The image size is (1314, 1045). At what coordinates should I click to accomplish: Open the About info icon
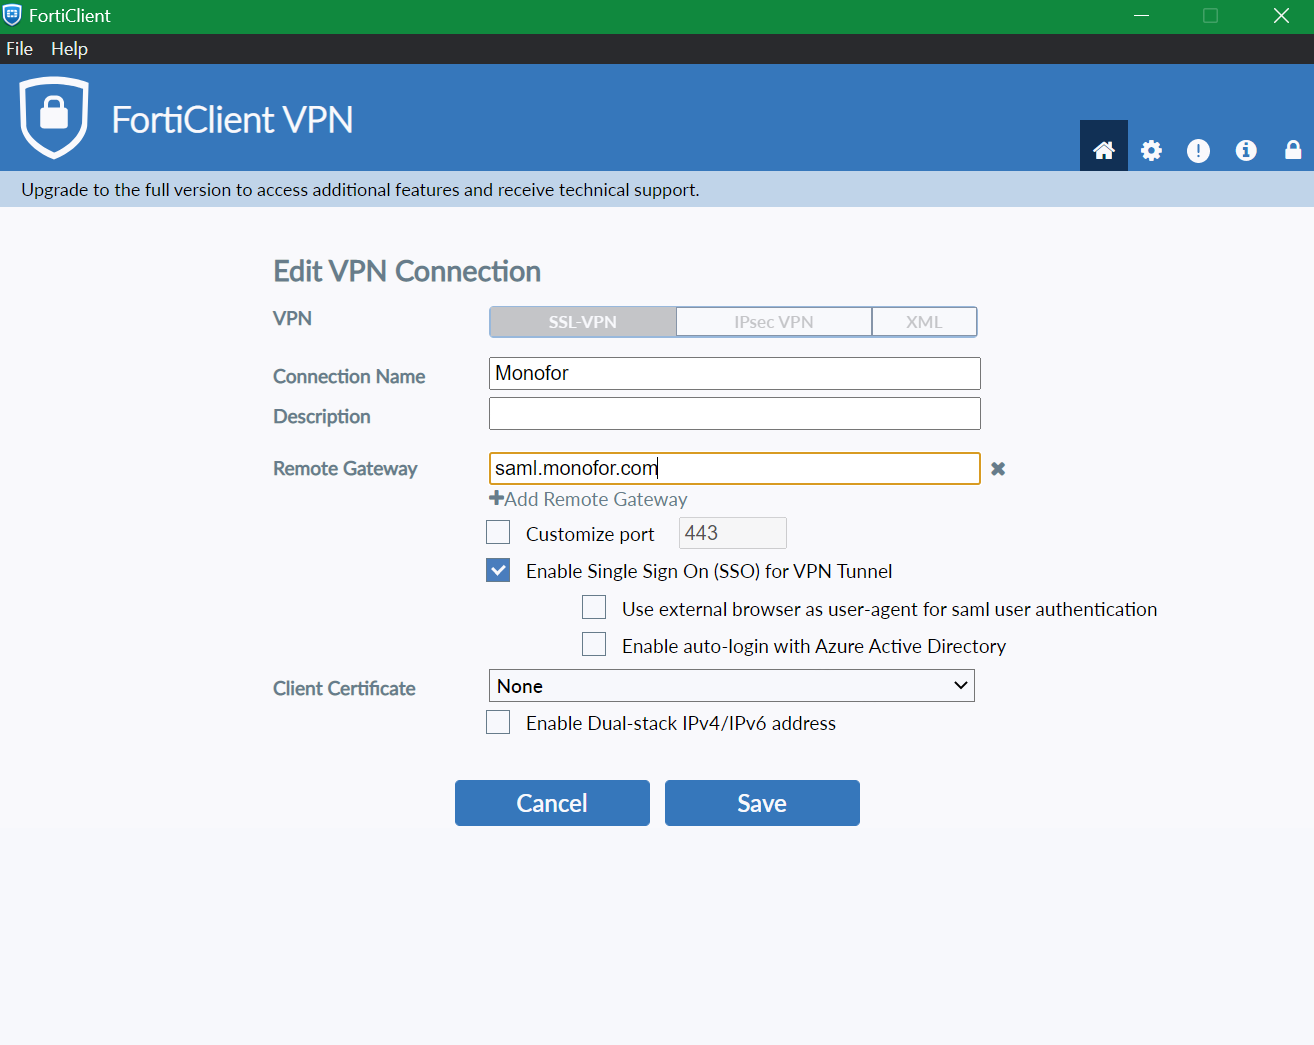(1245, 150)
